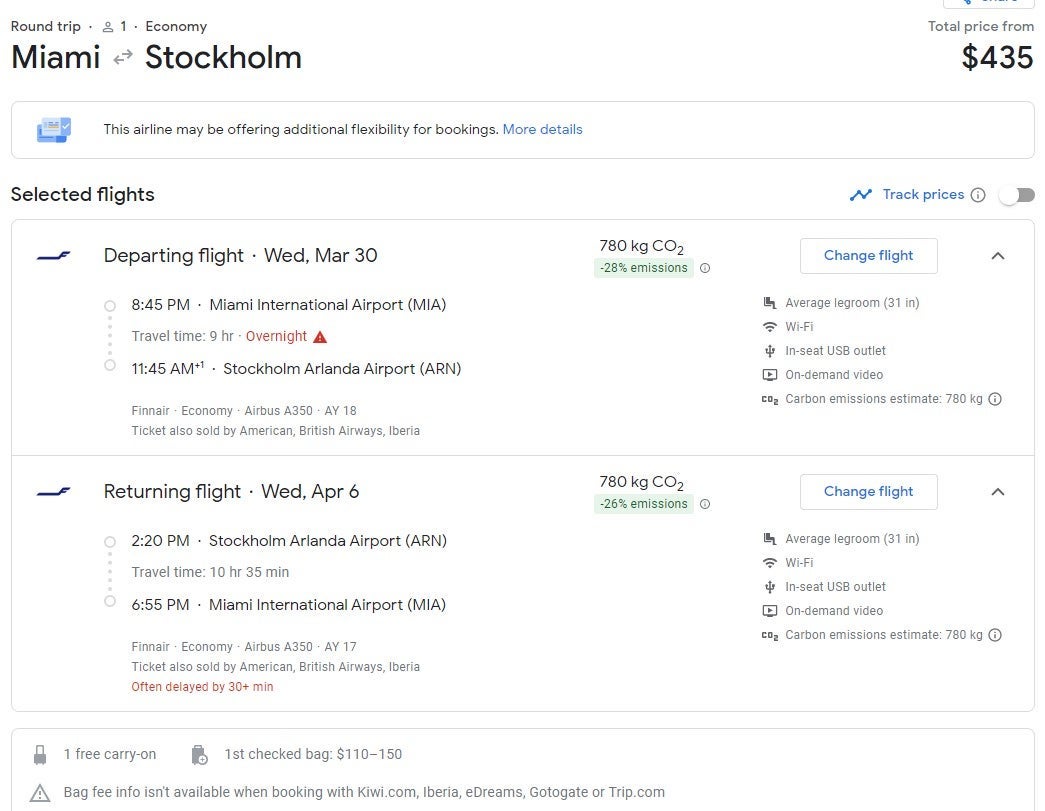Collapse the departing flight details chevron
This screenshot has height=811, width=1045.
click(x=997, y=256)
